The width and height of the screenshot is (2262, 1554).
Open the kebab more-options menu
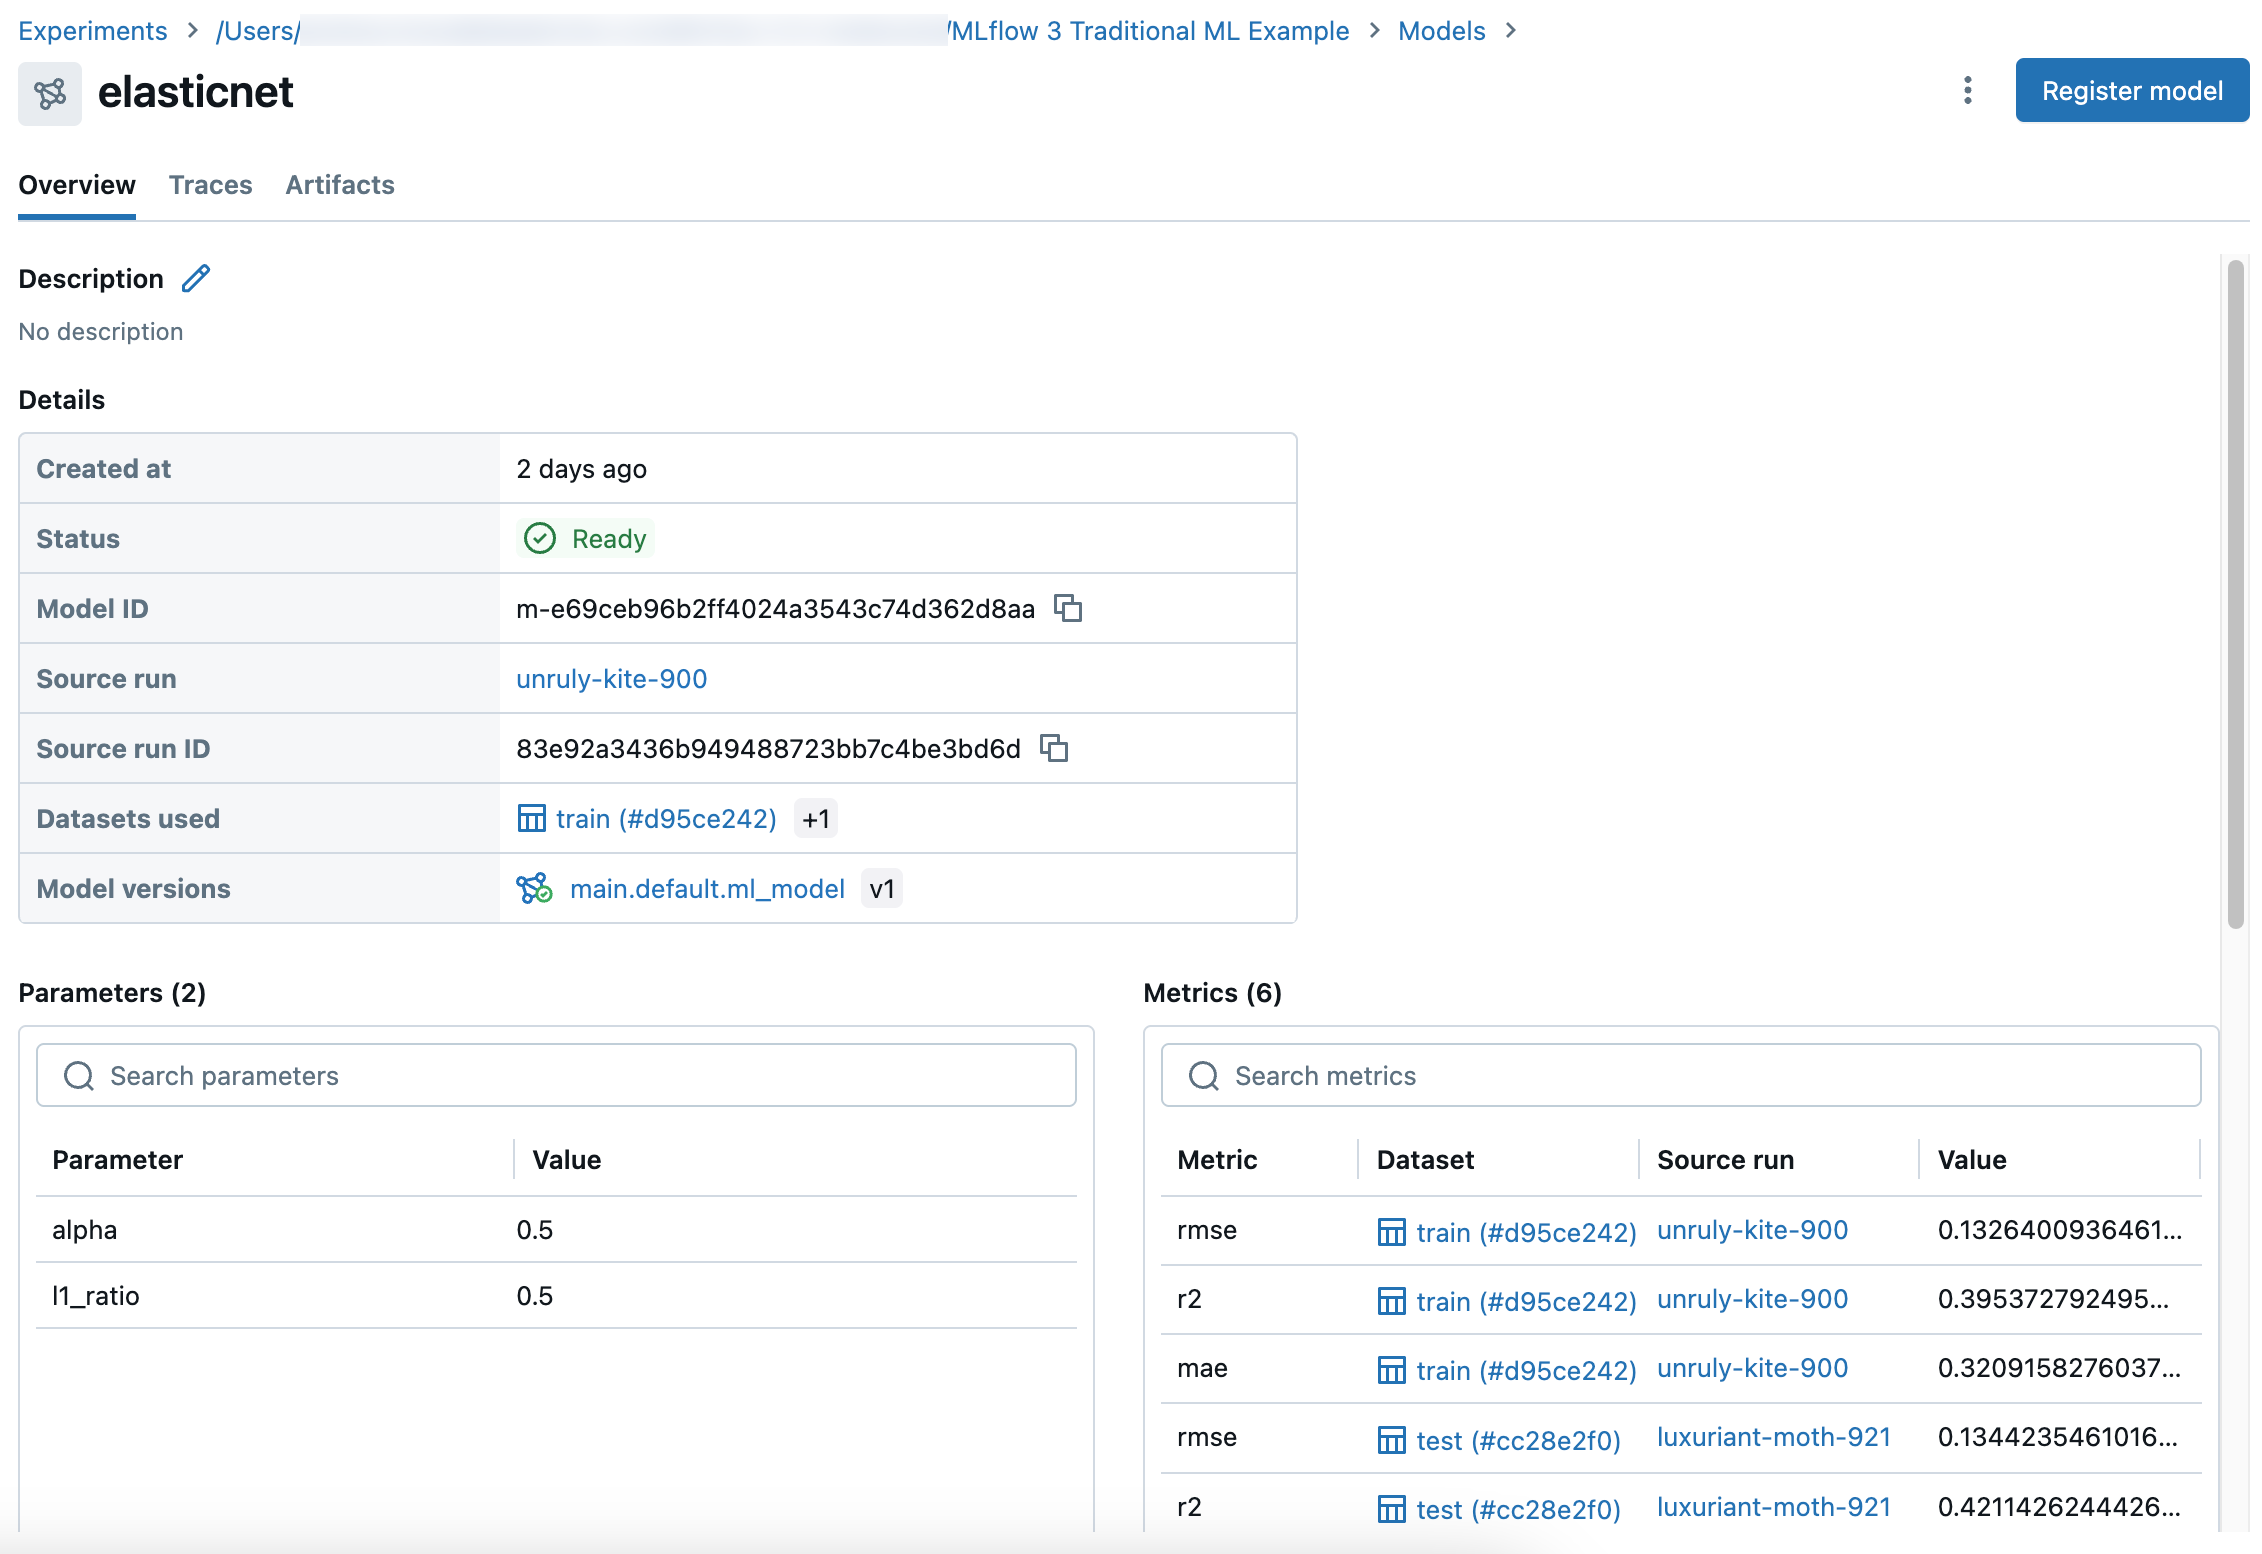click(x=1967, y=91)
